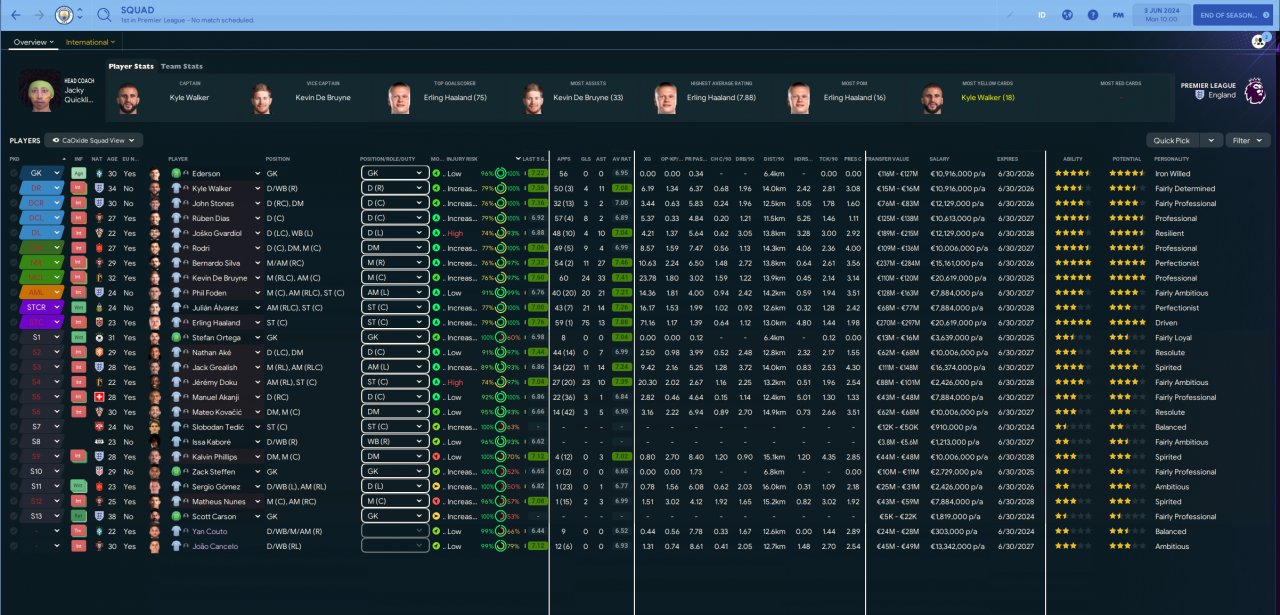
Task: Click the Quick Pick button
Action: (x=1172, y=141)
